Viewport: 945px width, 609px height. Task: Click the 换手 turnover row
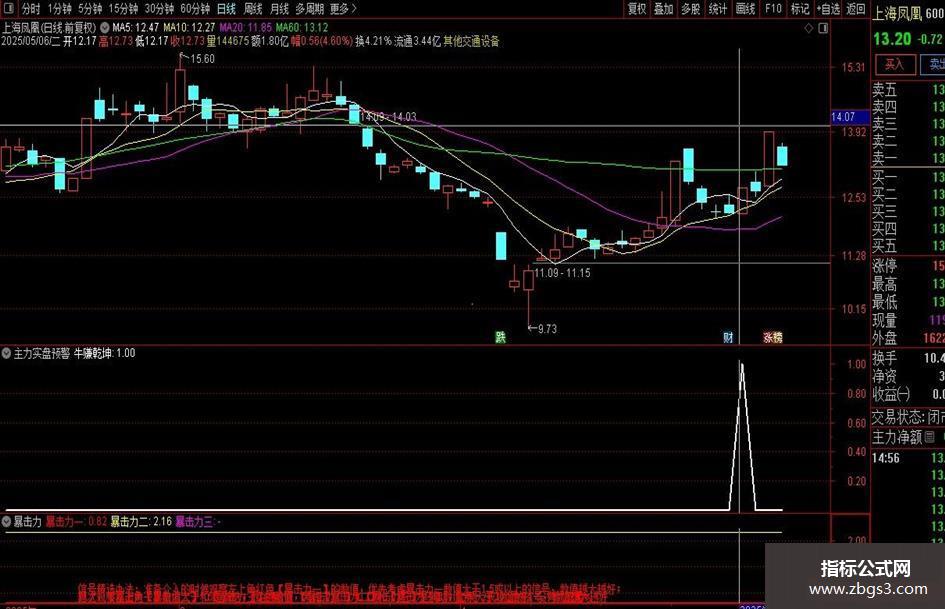pyautogui.click(x=909, y=358)
